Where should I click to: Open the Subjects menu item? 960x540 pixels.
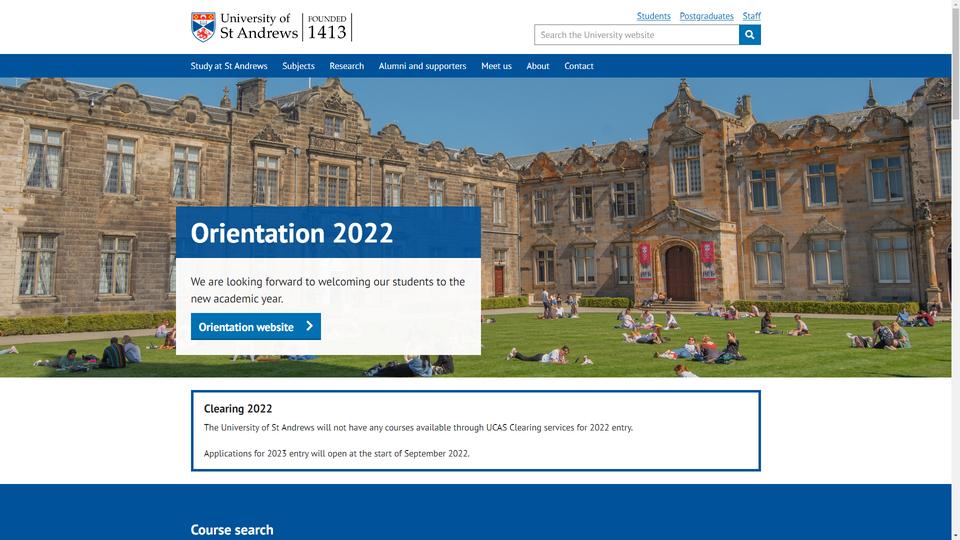click(x=298, y=66)
